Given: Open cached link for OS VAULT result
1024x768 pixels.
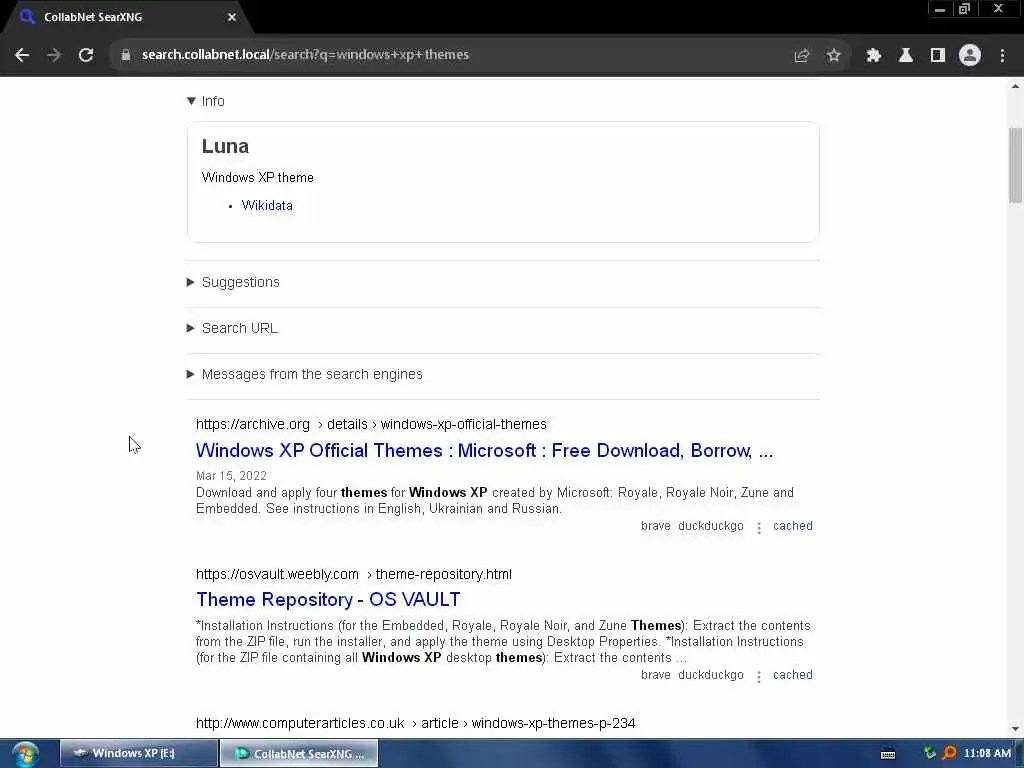Looking at the screenshot, I should [x=793, y=675].
